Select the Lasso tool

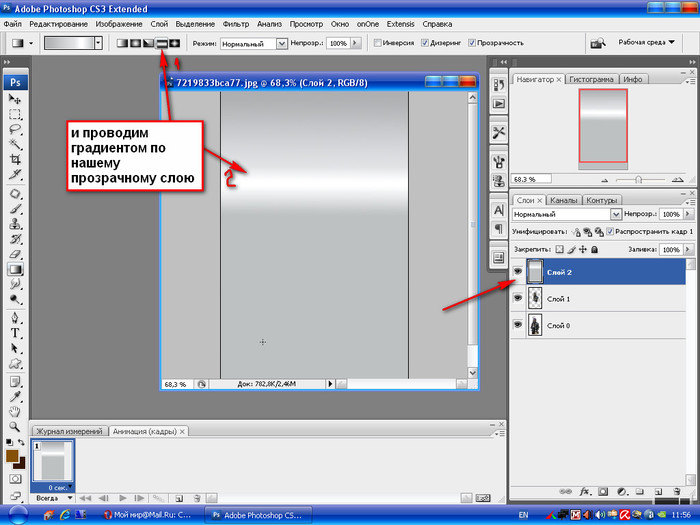tap(15, 129)
